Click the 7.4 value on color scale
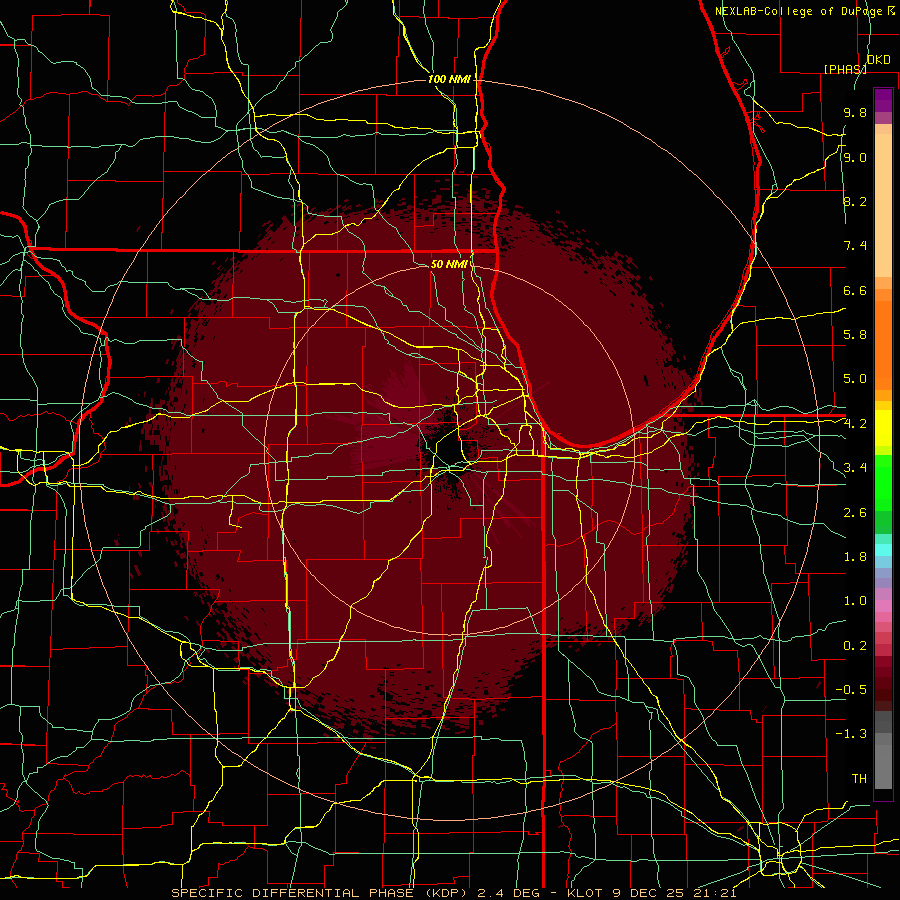The image size is (900, 900). point(855,246)
